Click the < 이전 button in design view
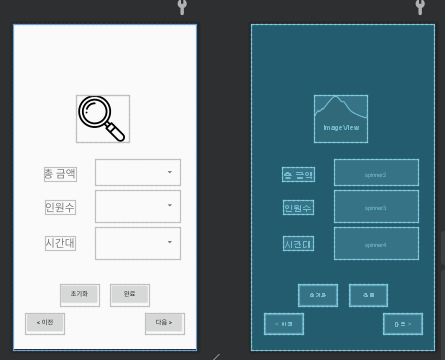This screenshot has height=360, width=445. click(45, 324)
